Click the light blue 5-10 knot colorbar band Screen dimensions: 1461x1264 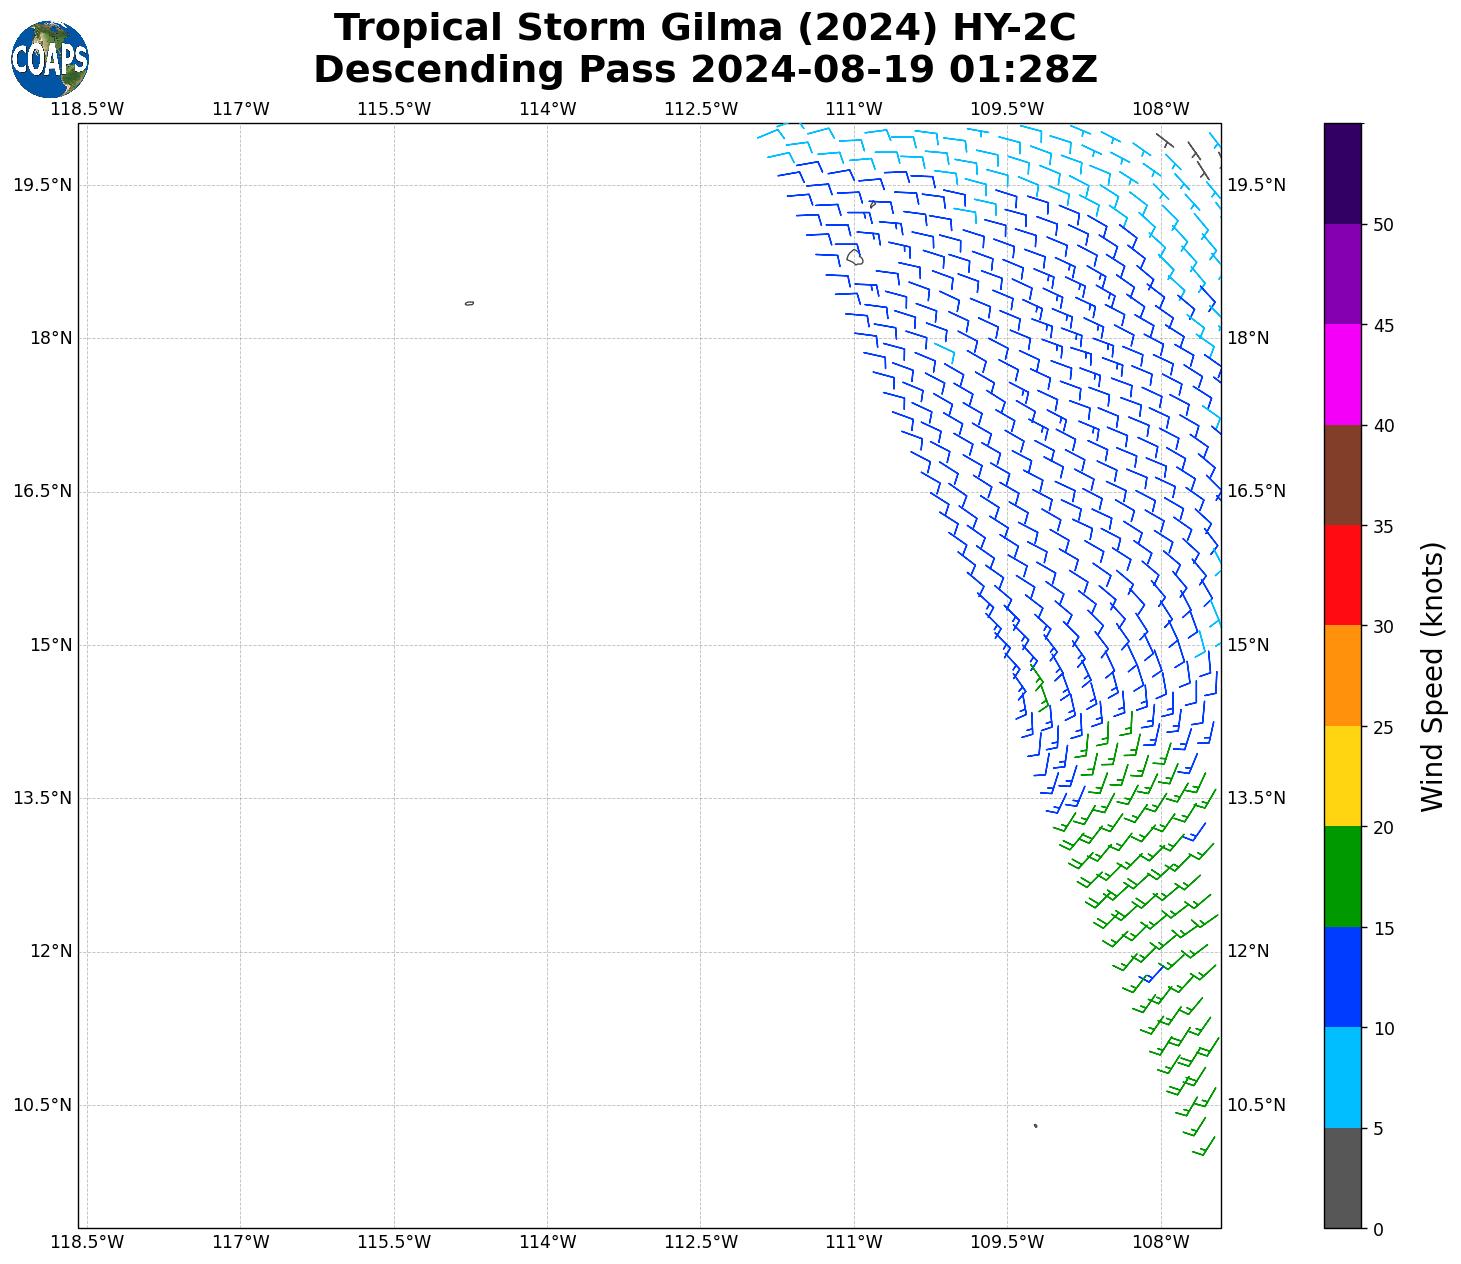pyautogui.click(x=1342, y=1078)
